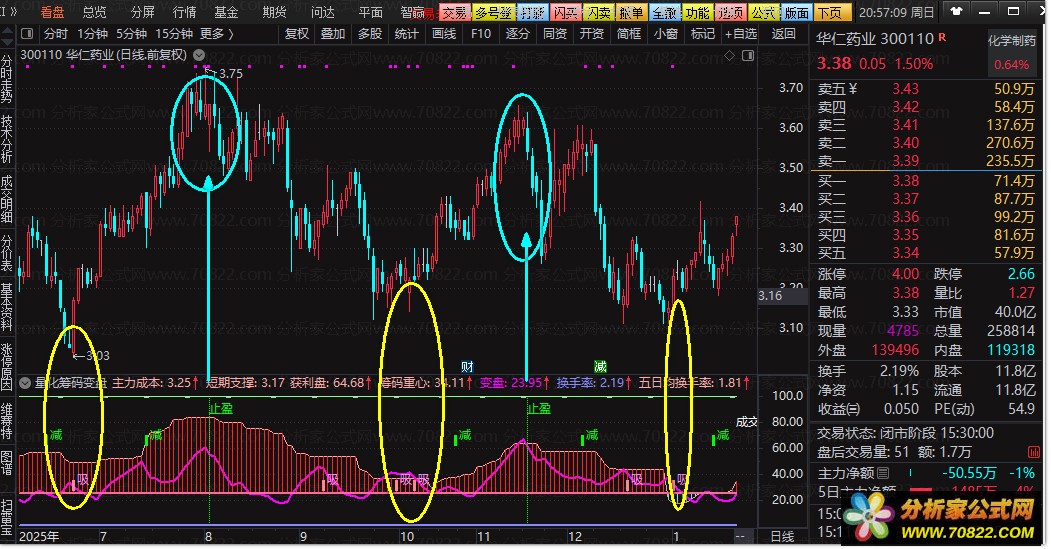Open 基本资料 in the left sidebar
This screenshot has height=549, width=1051.
pyautogui.click(x=7, y=308)
